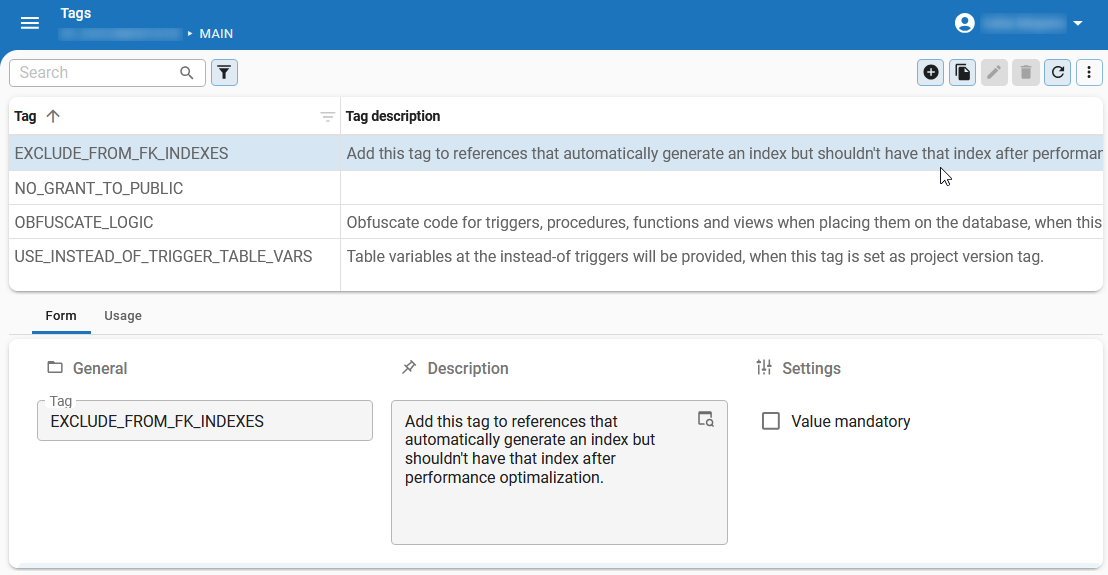This screenshot has width=1108, height=575.
Task: Click the filter funnel icon
Action: pyautogui.click(x=224, y=72)
